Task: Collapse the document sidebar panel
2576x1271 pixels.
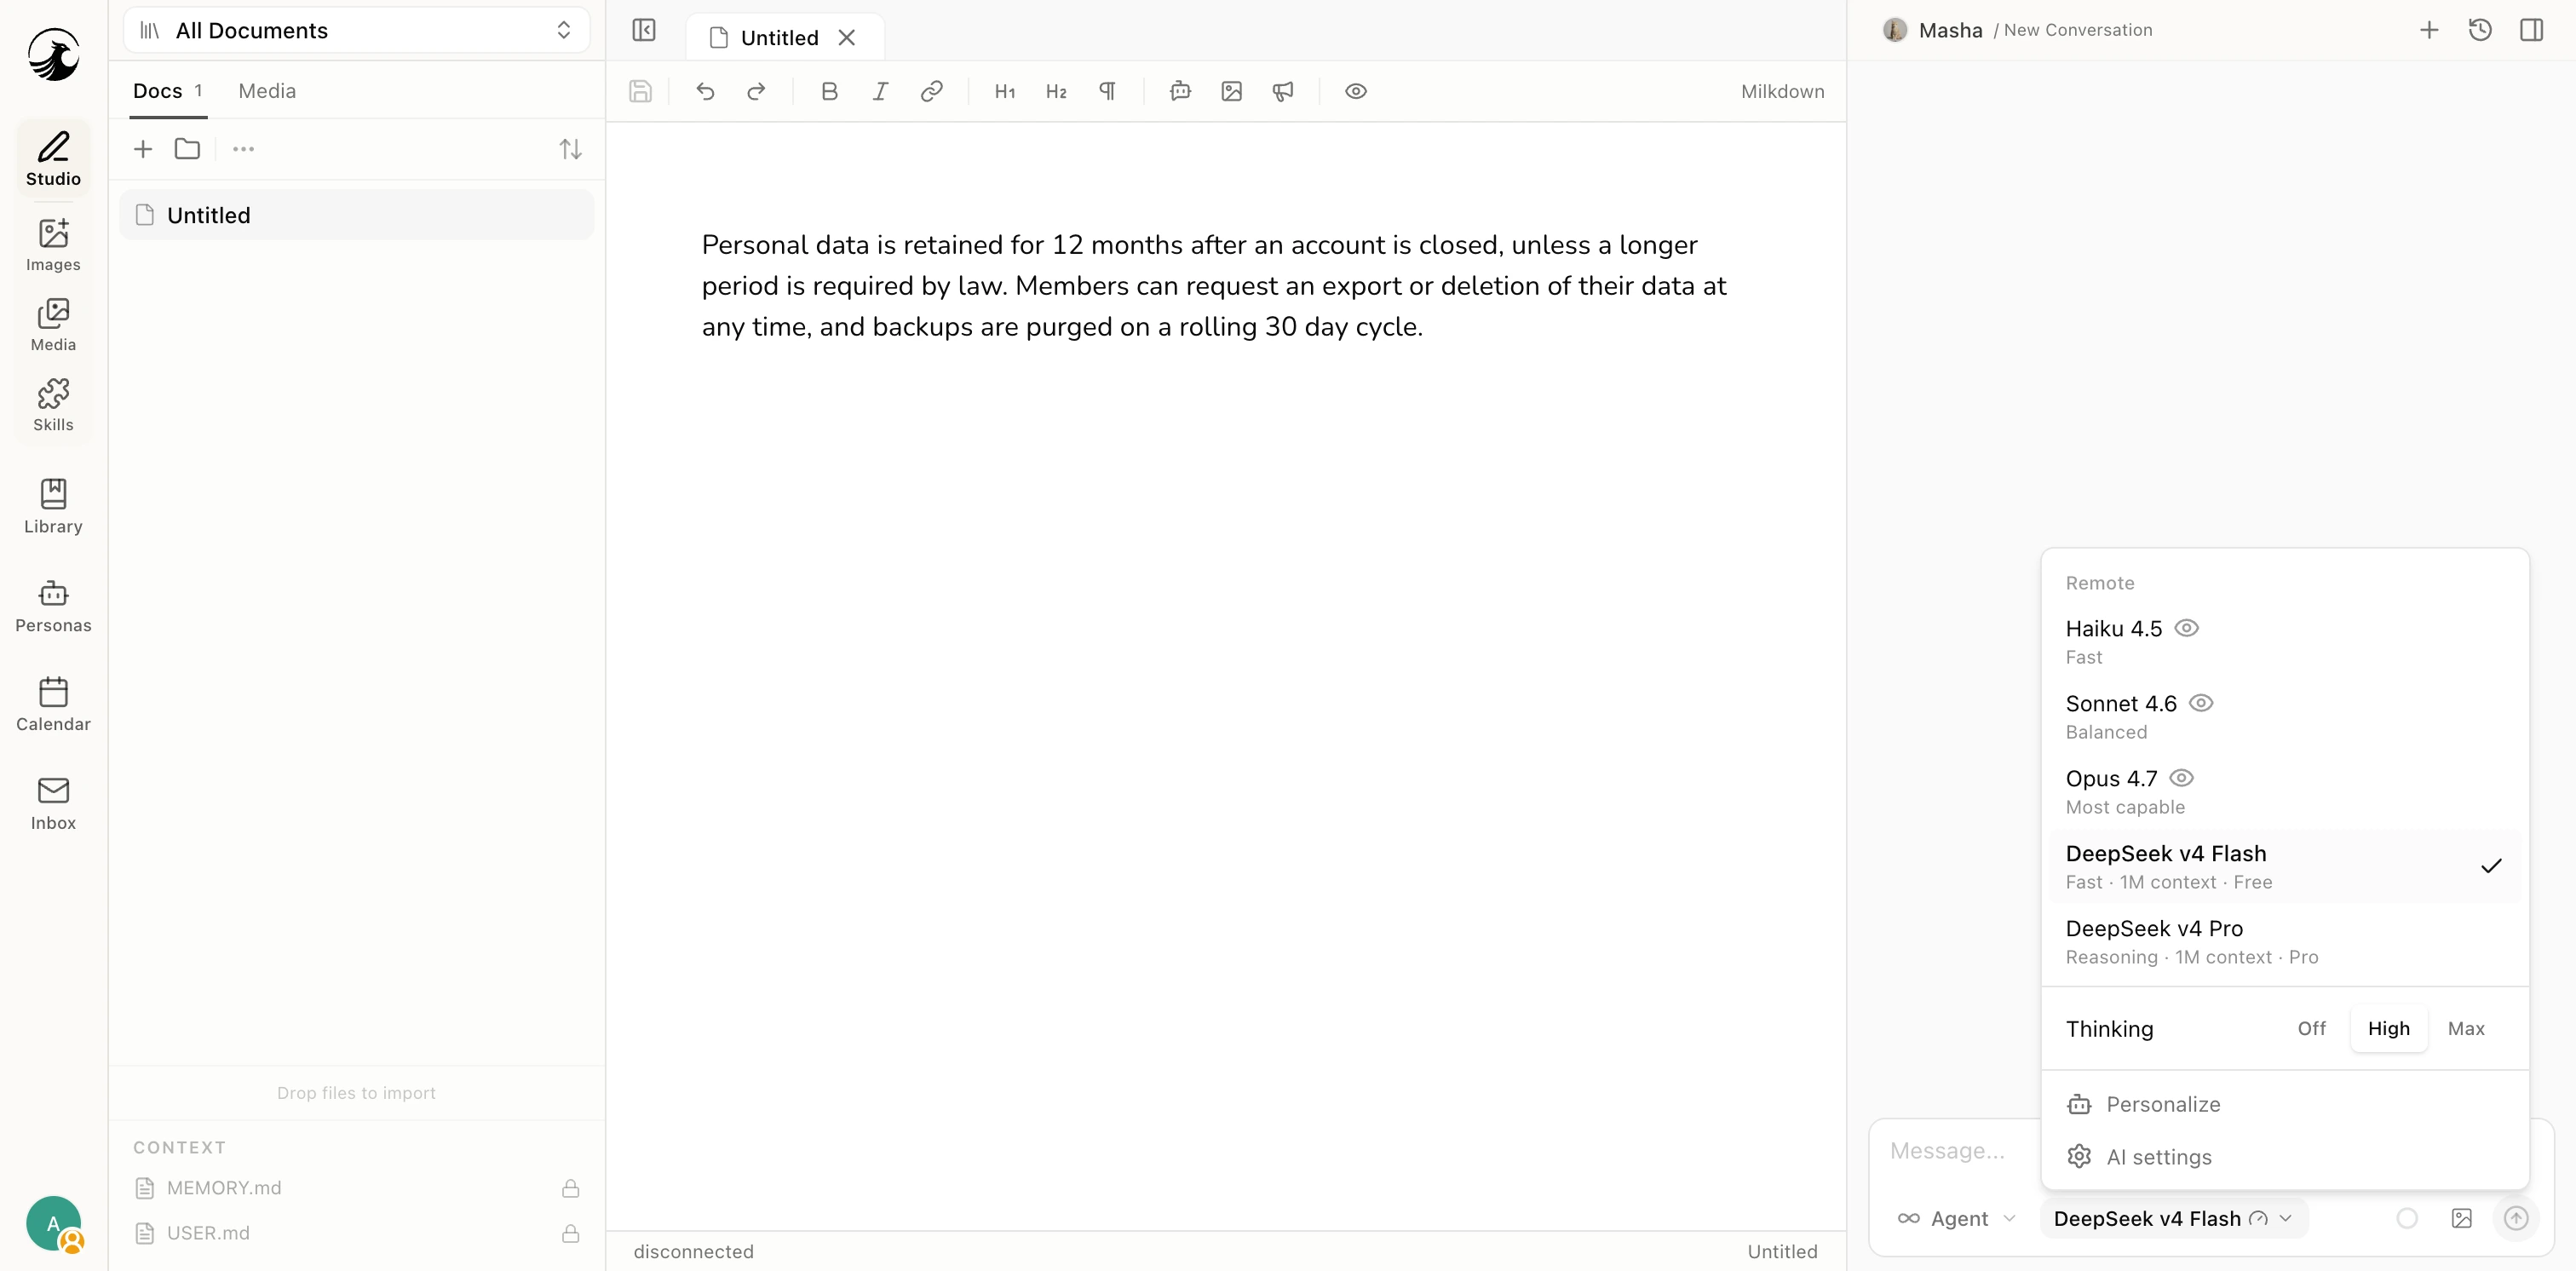Action: tap(644, 30)
